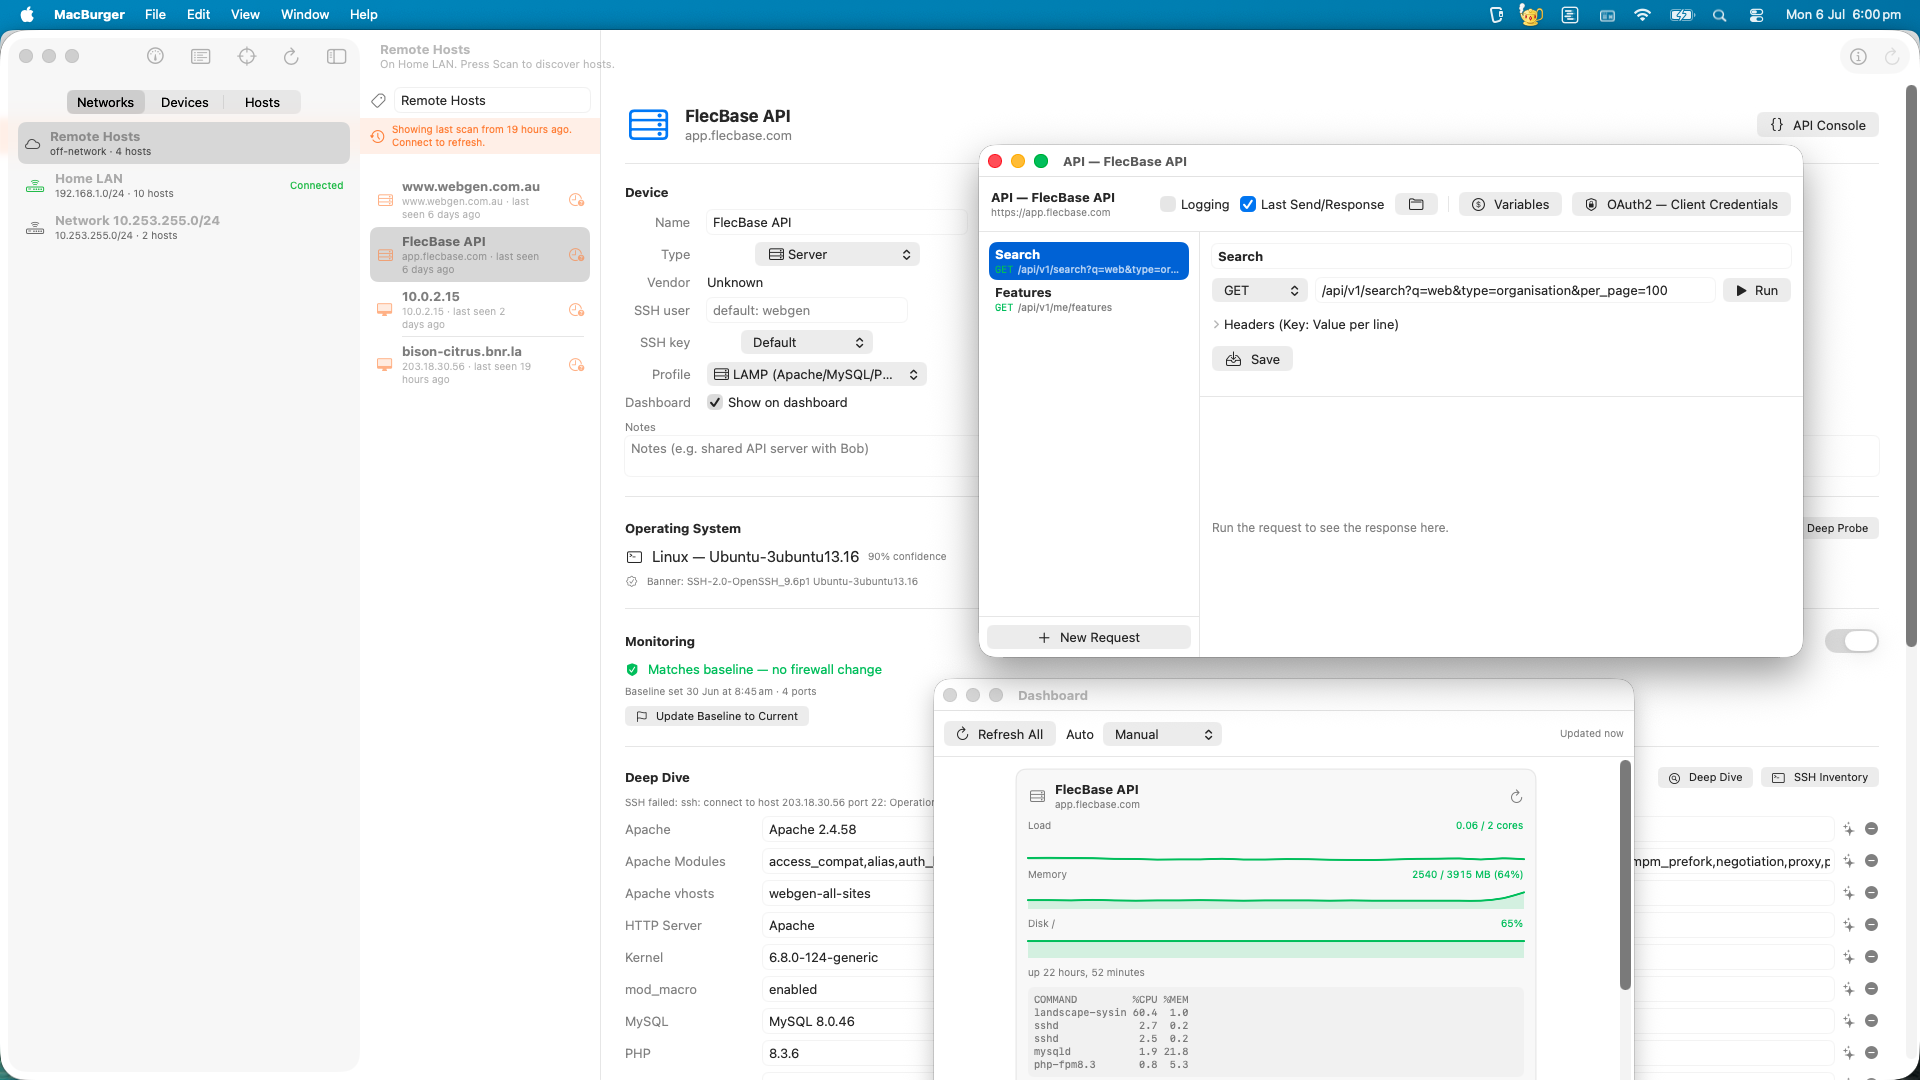This screenshot has height=1080, width=1920.
Task: Click clock status icon for 10.0.2.15 host
Action: [x=576, y=310]
